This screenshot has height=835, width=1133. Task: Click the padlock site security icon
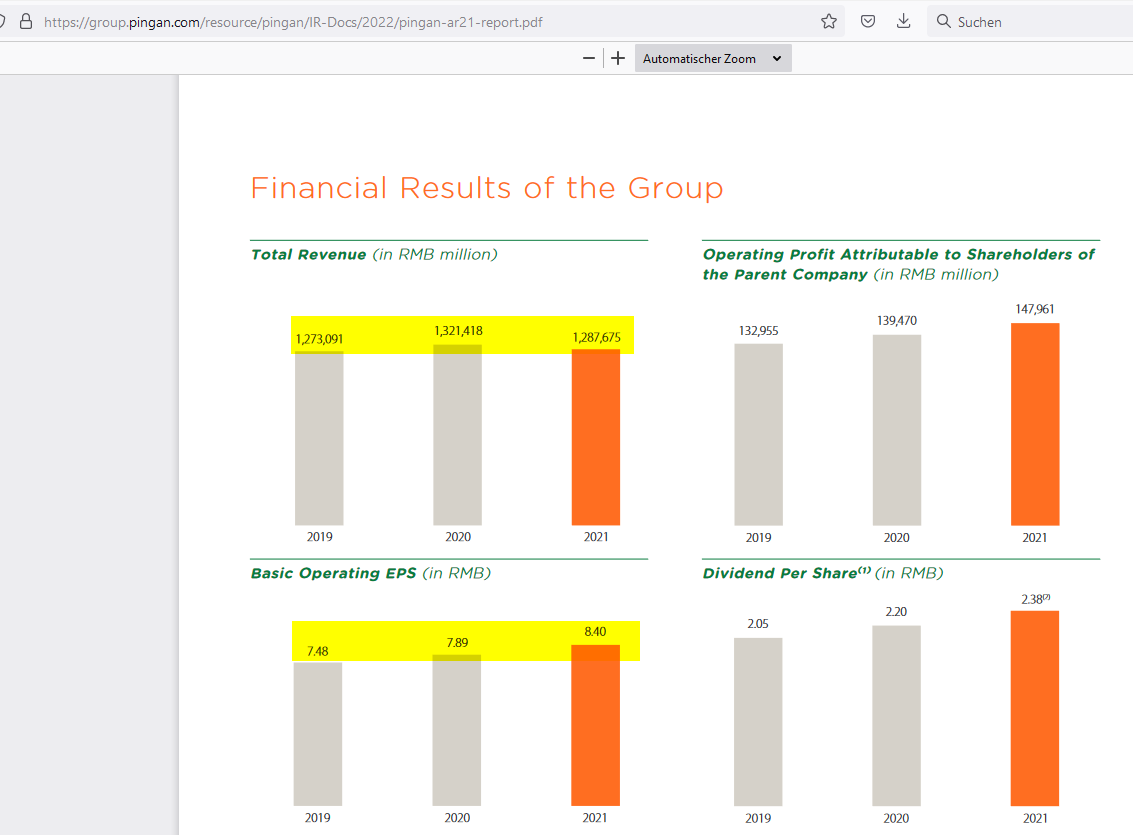[x=26, y=21]
